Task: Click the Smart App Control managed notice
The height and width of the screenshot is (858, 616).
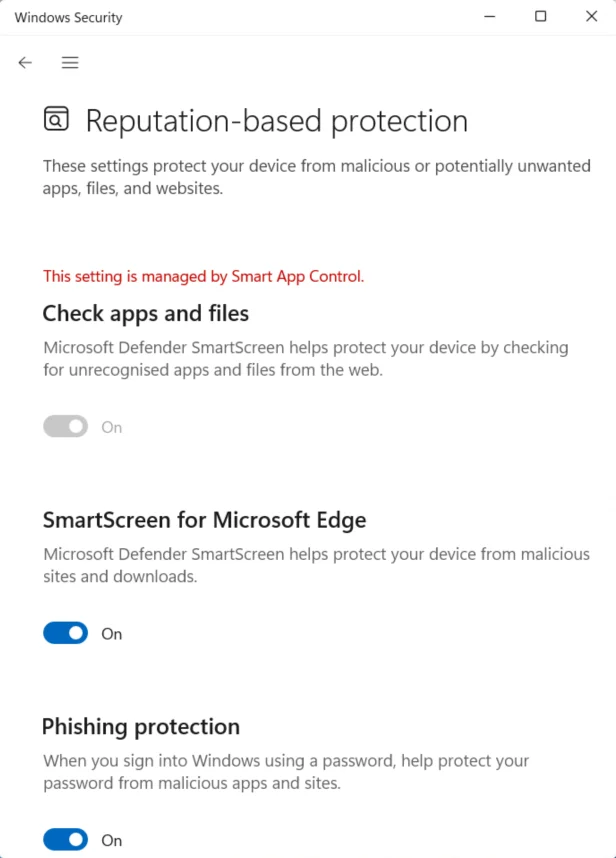Action: coord(204,276)
